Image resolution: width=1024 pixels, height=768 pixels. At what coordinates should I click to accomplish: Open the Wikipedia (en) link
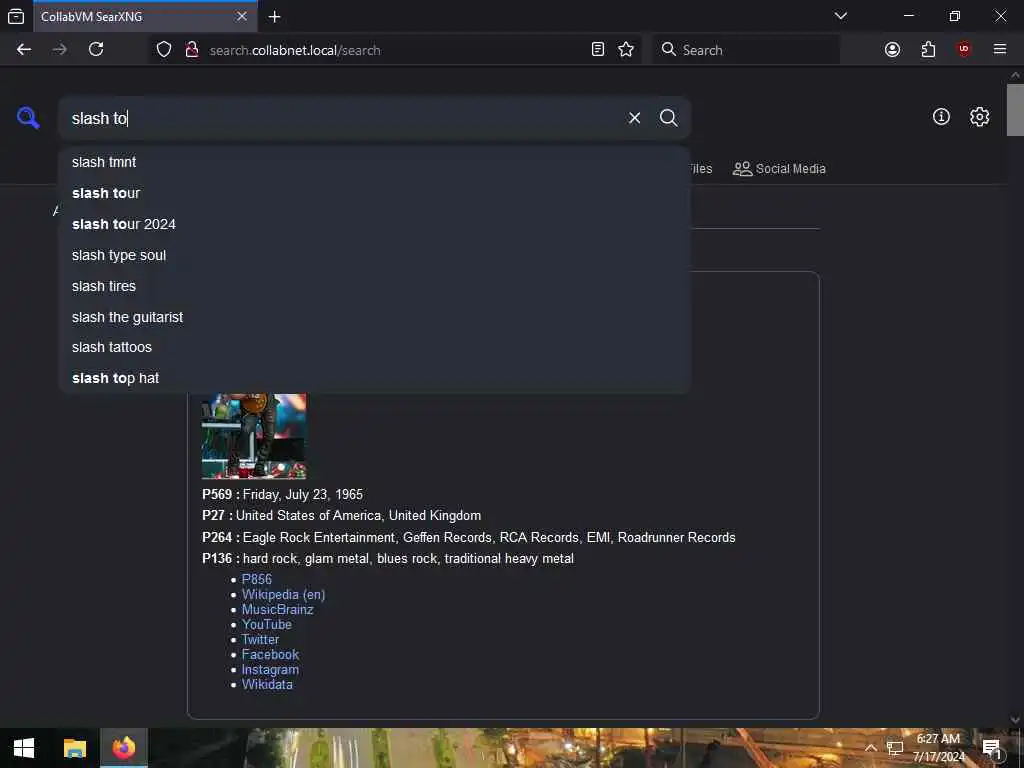click(283, 594)
